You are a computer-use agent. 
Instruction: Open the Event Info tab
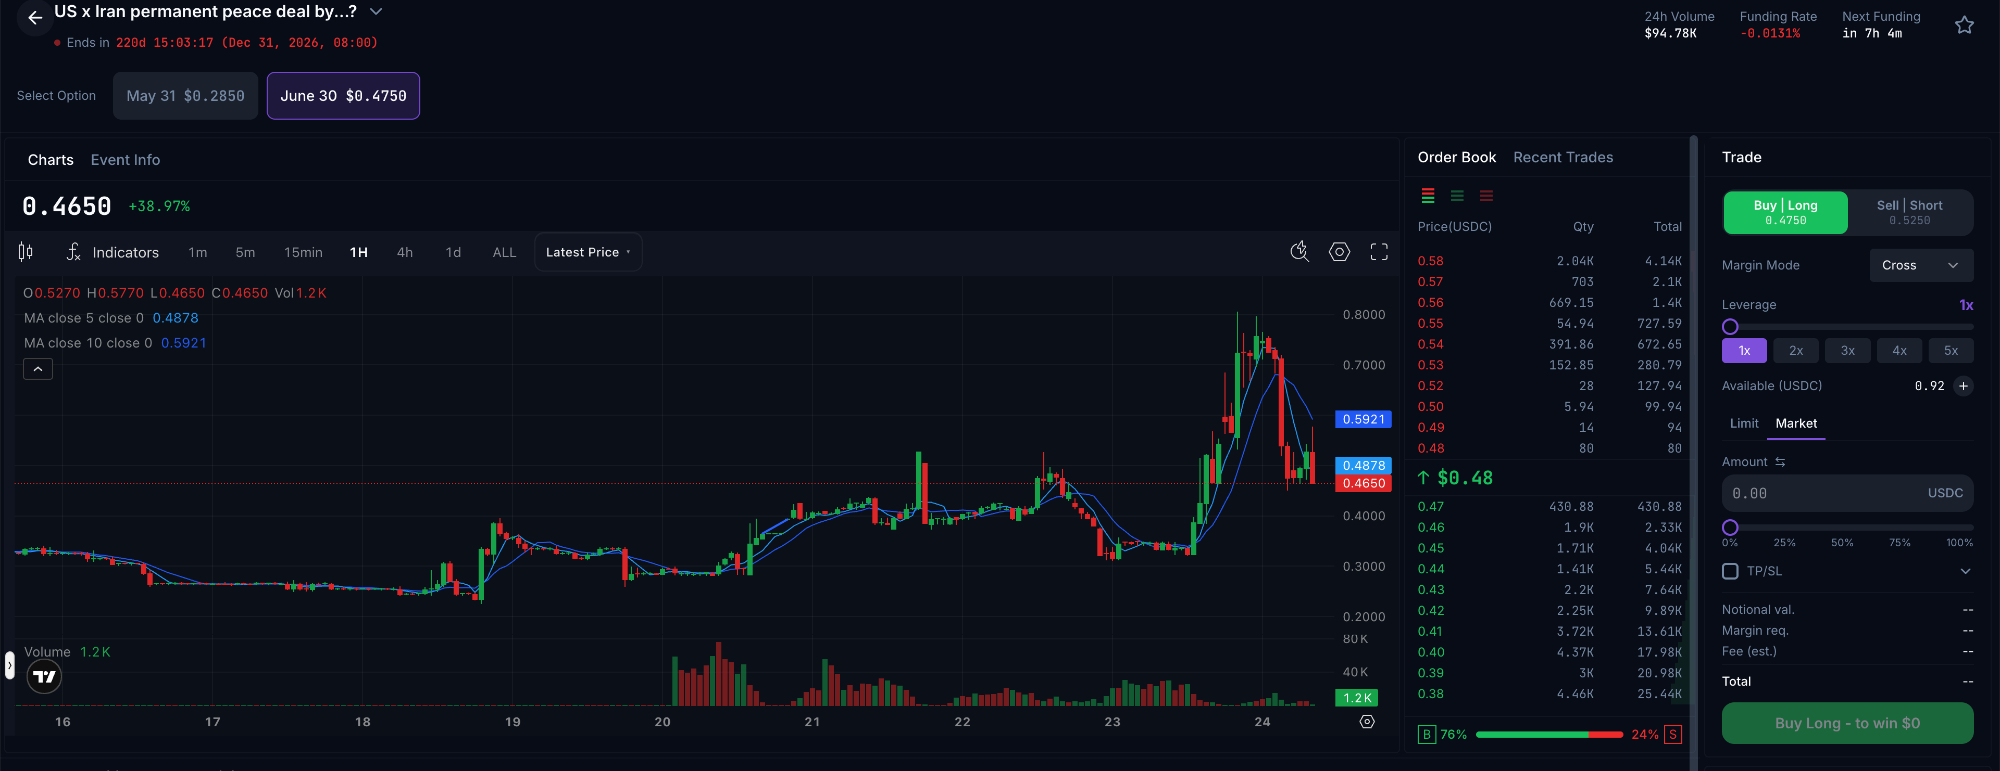[125, 160]
